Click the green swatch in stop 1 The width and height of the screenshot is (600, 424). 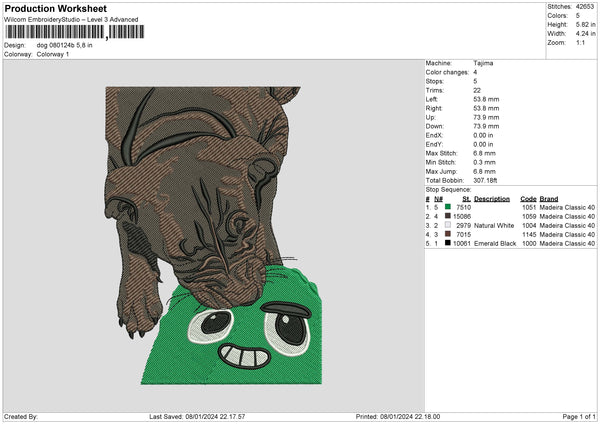pos(447,207)
